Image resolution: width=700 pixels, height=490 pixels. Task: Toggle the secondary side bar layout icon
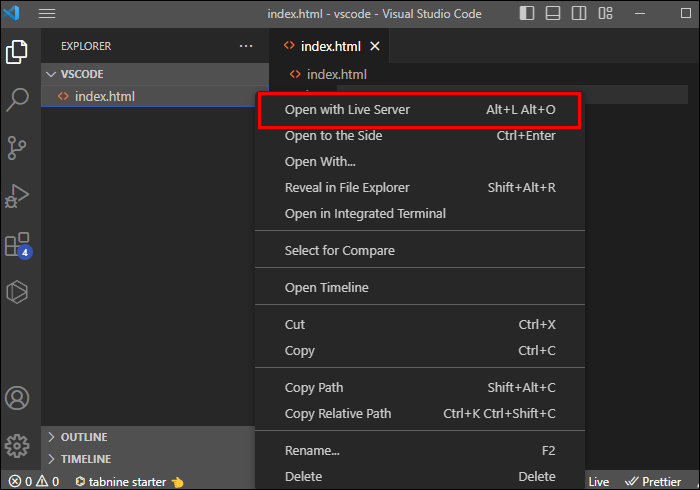[577, 14]
